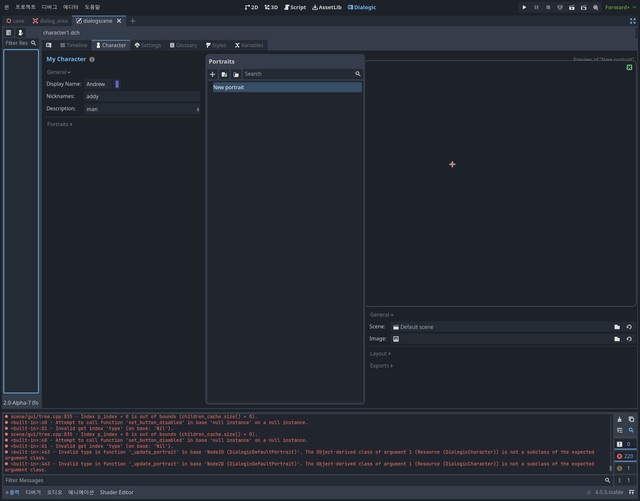Collapse the portrait General section

[x=382, y=315]
